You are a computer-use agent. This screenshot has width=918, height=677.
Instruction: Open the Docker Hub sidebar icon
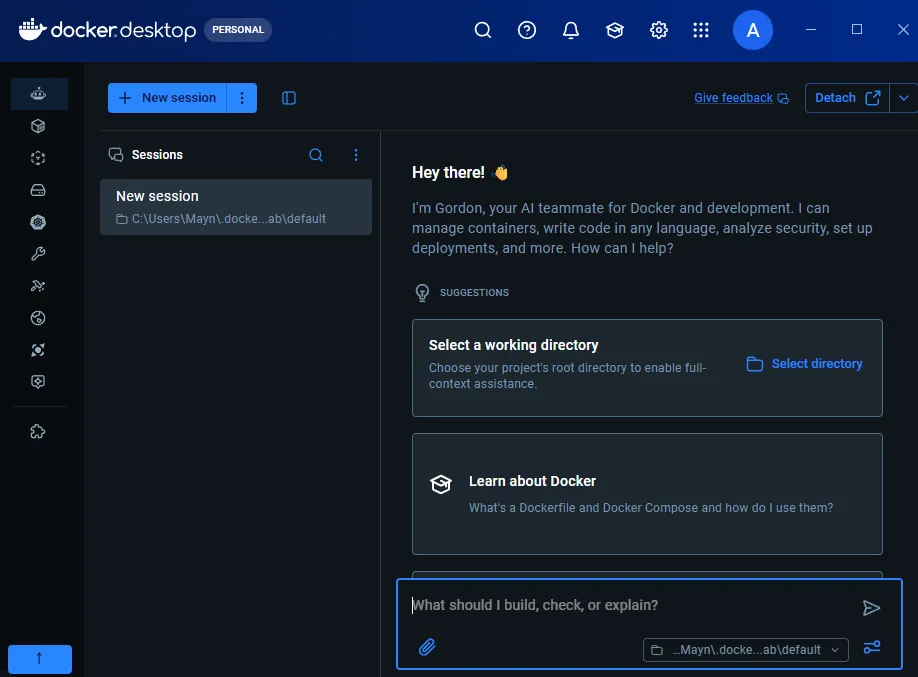coord(38,318)
